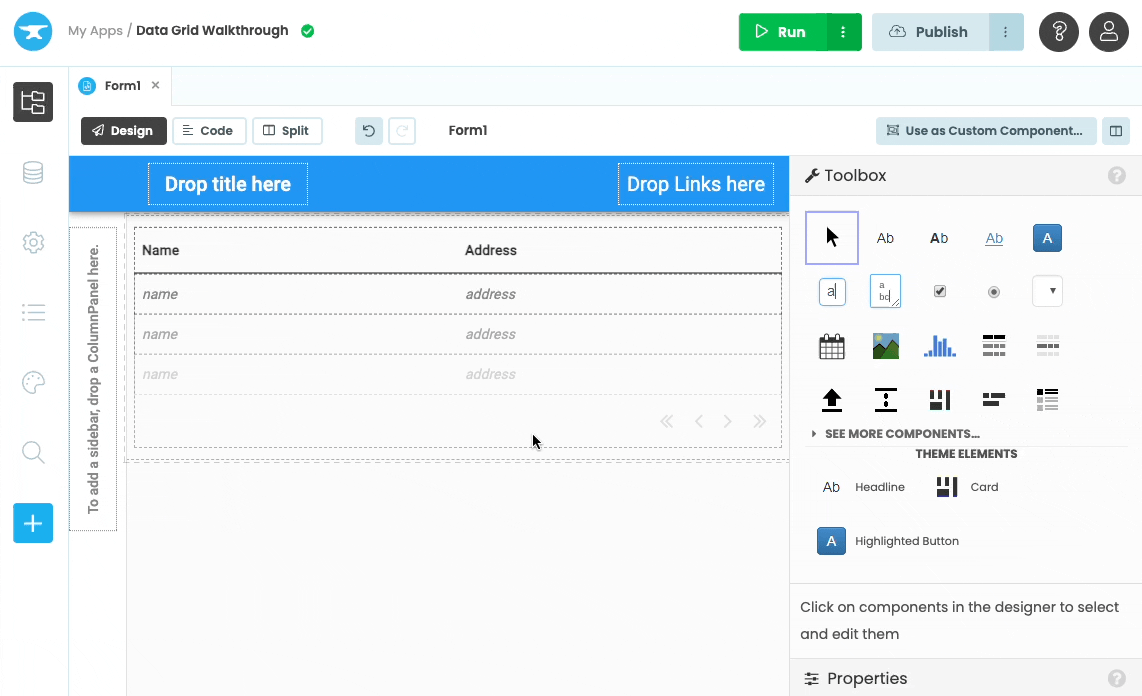The width and height of the screenshot is (1142, 696).
Task: Pick the Plot bar chart component
Action: click(940, 346)
